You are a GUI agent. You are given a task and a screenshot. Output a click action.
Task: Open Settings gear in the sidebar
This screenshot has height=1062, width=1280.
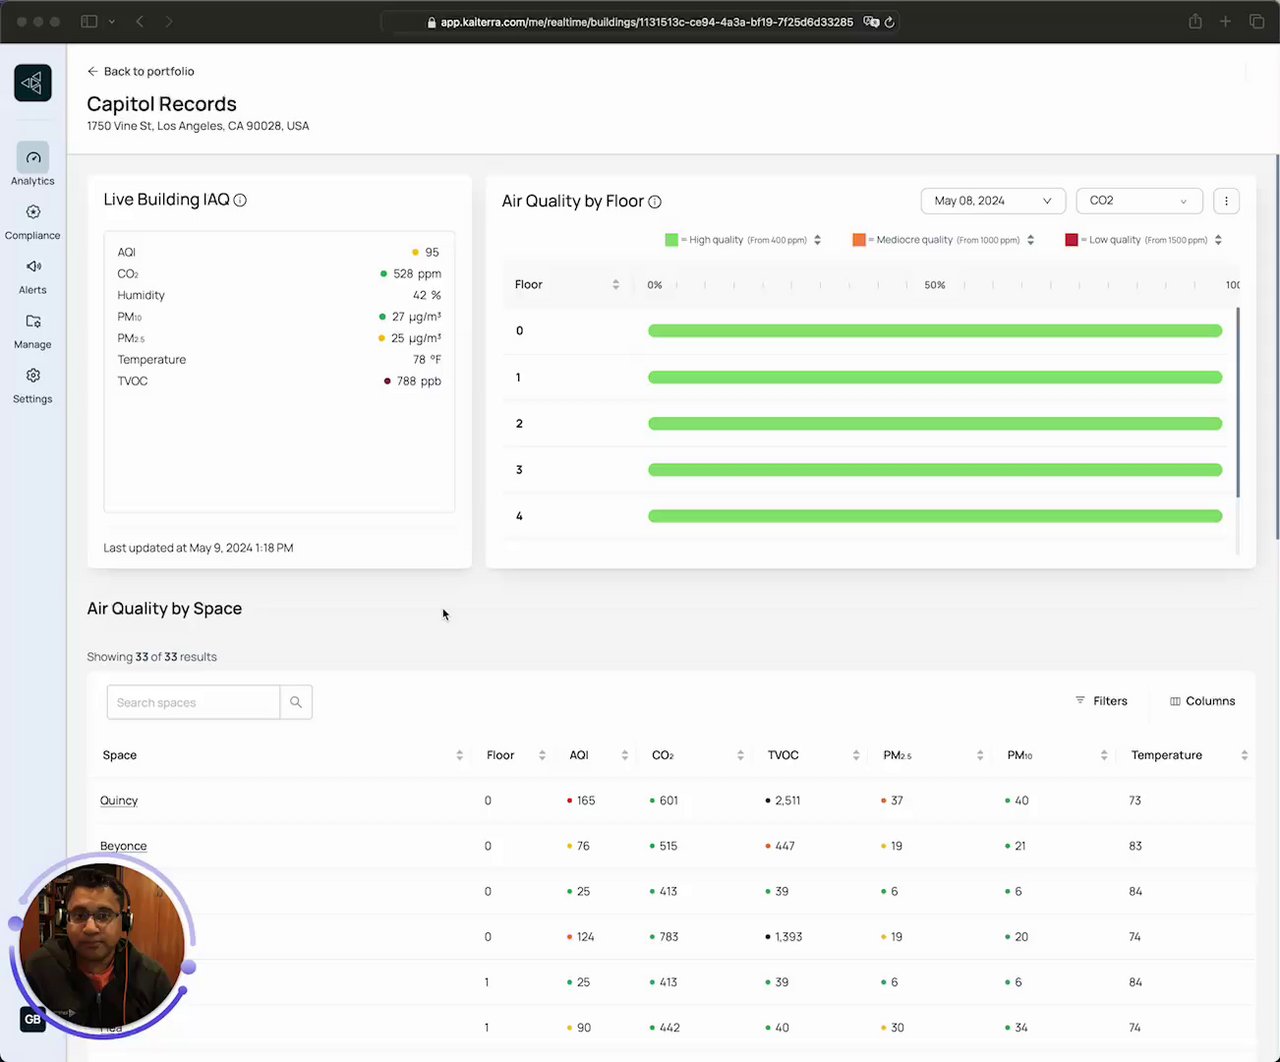33,376
